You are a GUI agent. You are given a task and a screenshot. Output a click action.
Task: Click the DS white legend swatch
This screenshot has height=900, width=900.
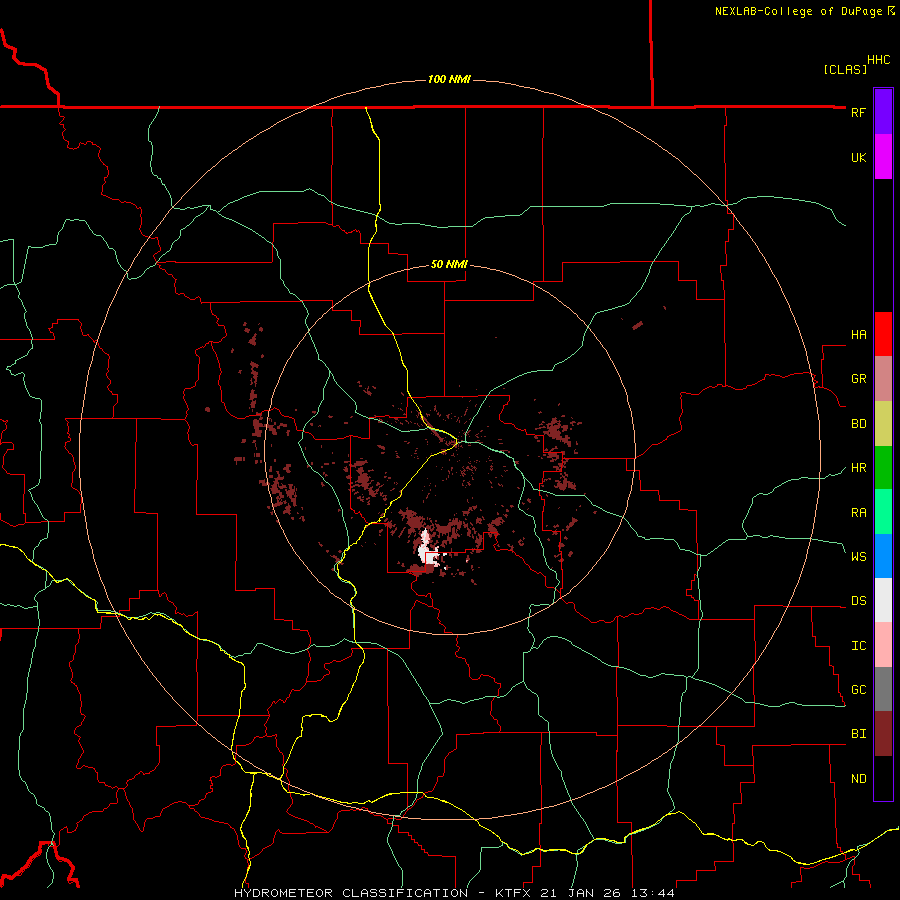(x=883, y=600)
